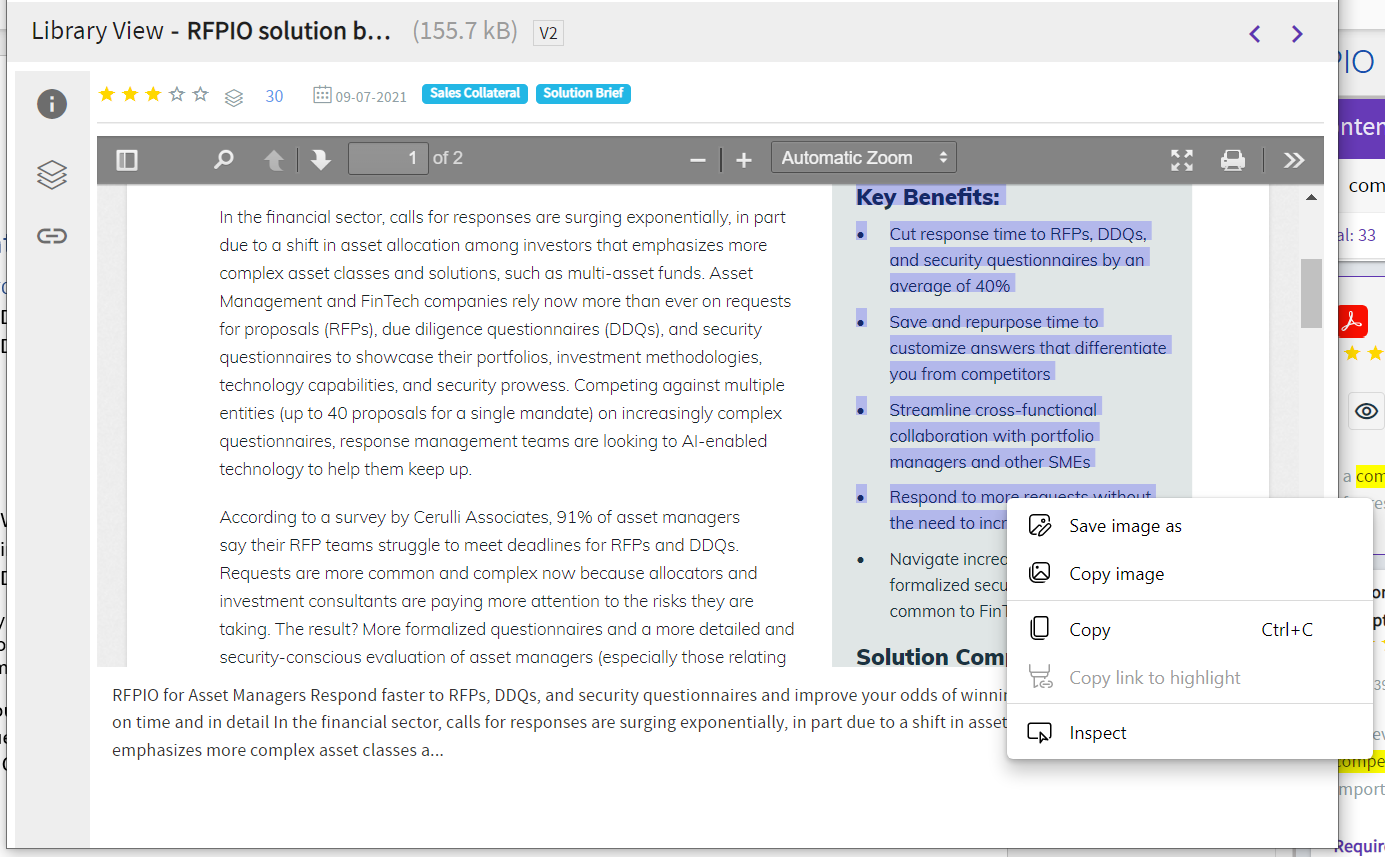This screenshot has width=1385, height=857.
Task: Click the PDF scrollbar up arrow
Action: click(x=1311, y=197)
